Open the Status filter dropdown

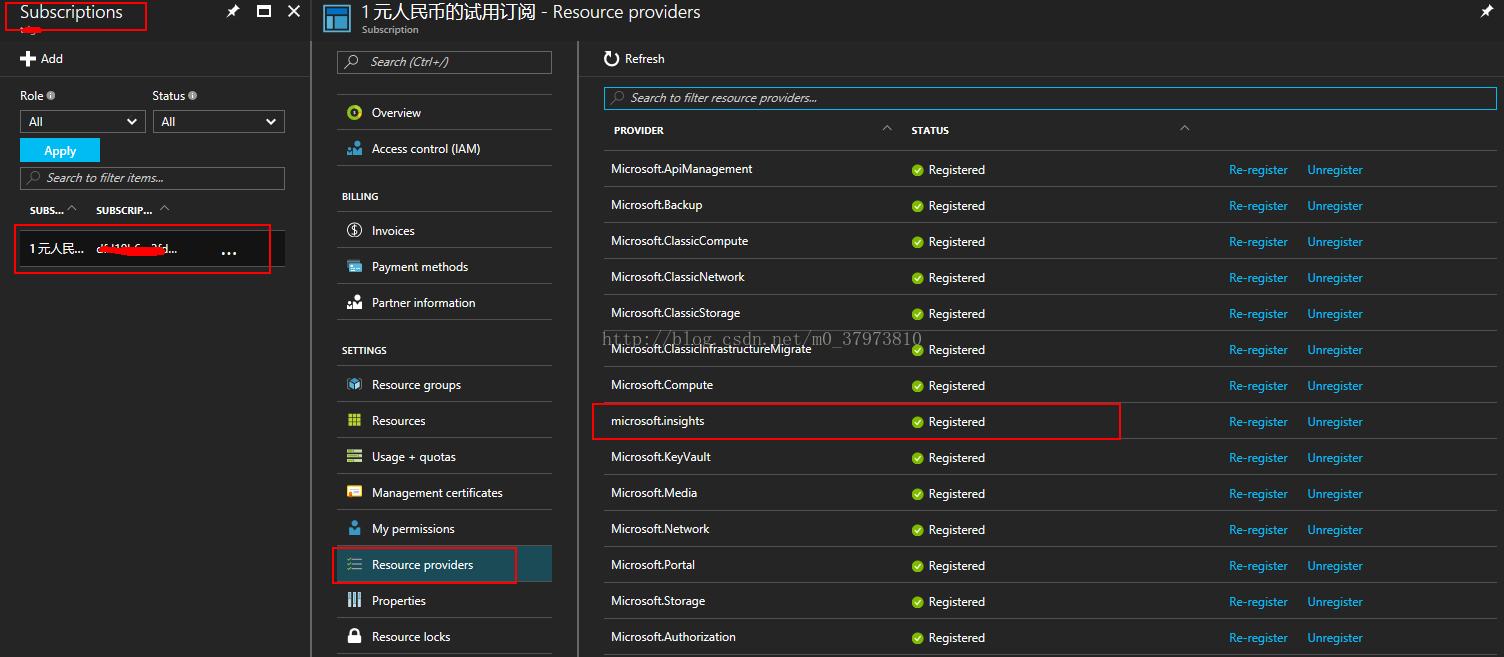pos(218,121)
